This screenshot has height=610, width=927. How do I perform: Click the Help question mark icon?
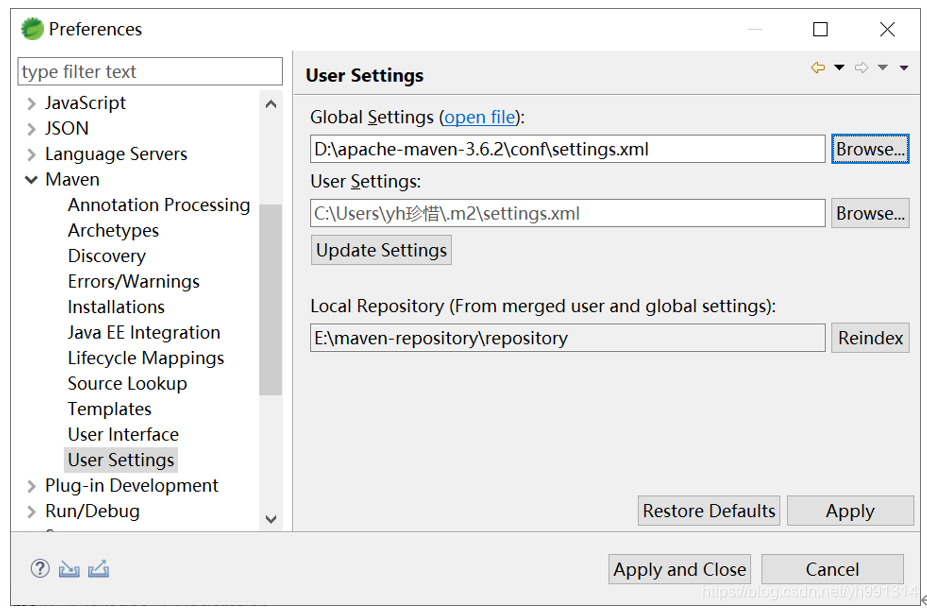[x=40, y=569]
